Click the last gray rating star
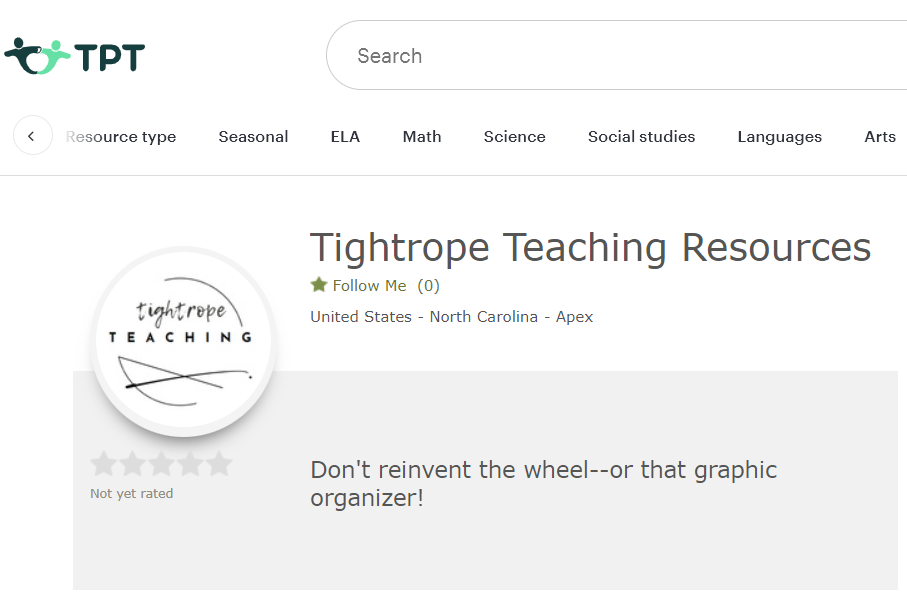Screen dimensions: 907x598 [x=219, y=464]
